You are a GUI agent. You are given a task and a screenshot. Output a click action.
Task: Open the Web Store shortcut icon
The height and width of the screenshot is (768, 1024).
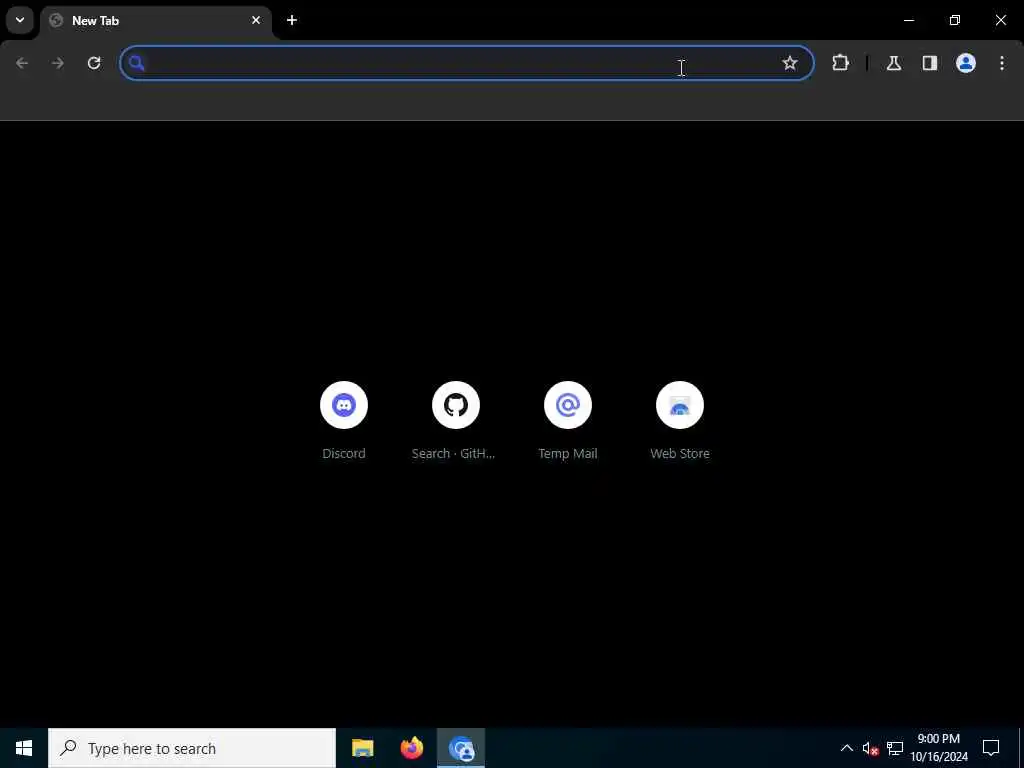point(680,405)
